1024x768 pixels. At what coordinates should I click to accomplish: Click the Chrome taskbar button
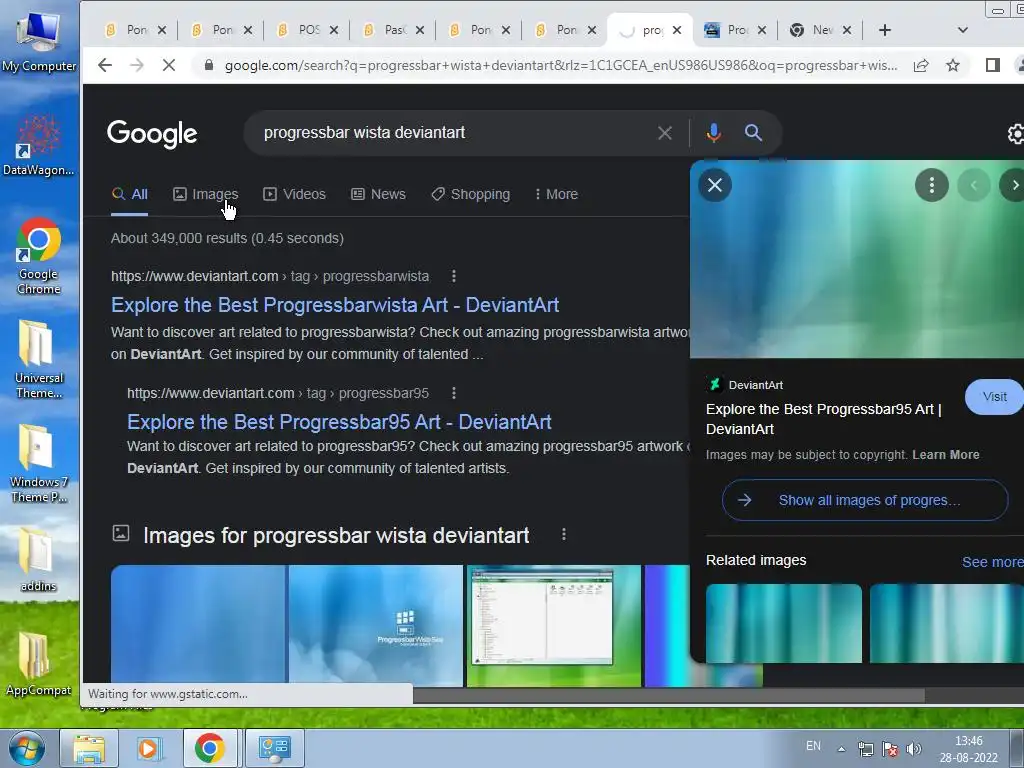click(x=210, y=748)
